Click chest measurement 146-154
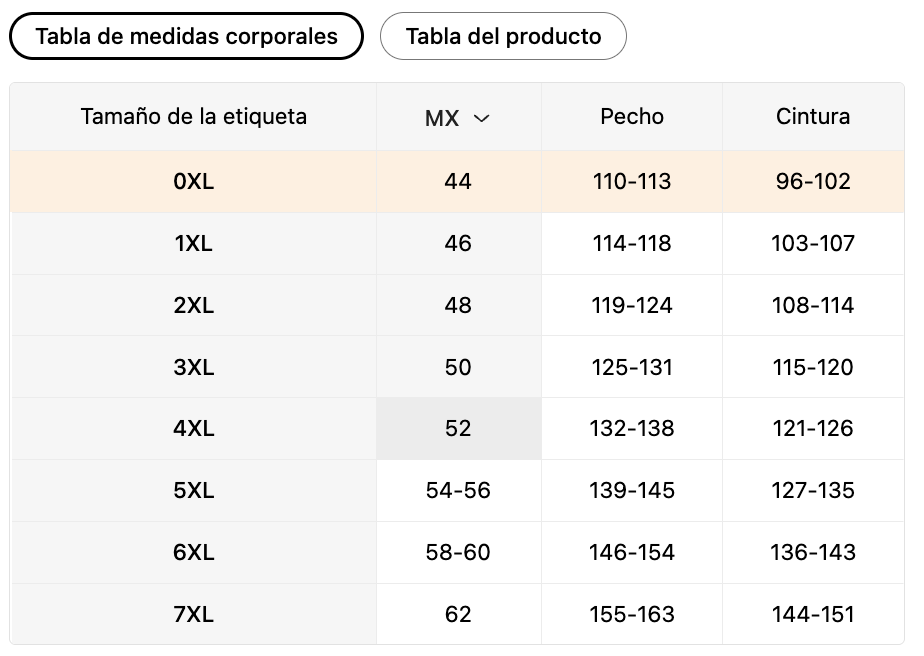Image resolution: width=924 pixels, height=656 pixels. click(632, 552)
